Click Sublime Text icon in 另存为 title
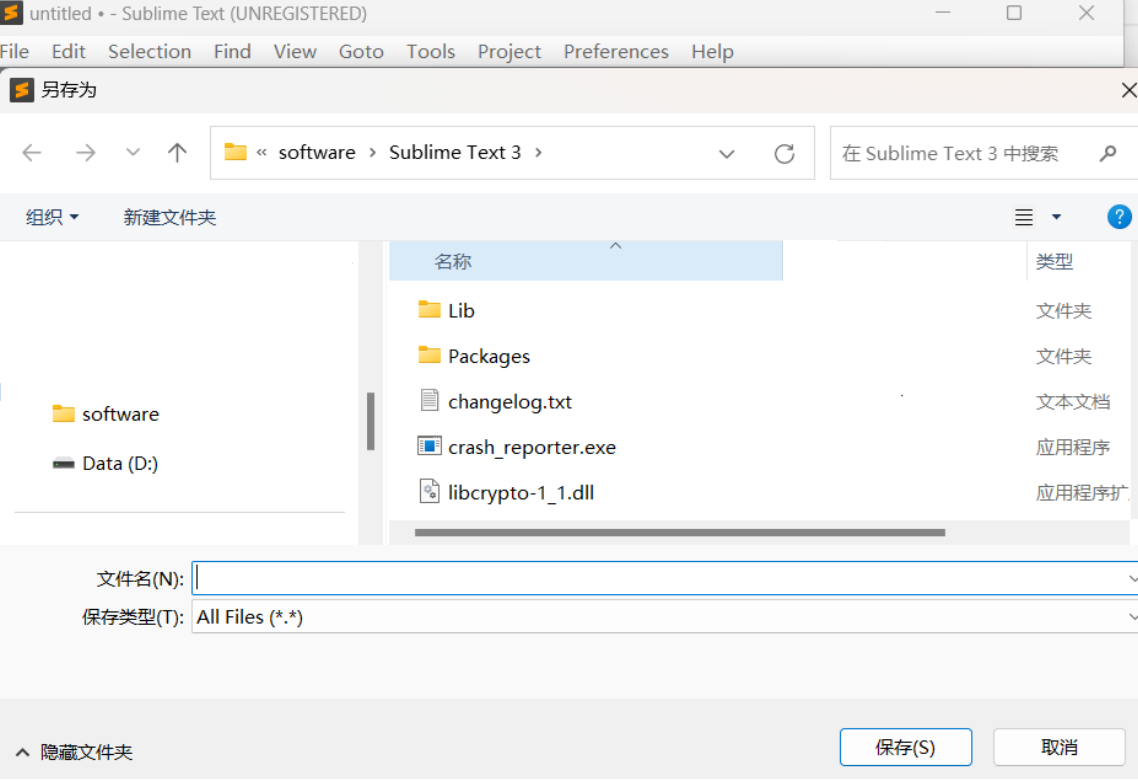Image resolution: width=1138 pixels, height=781 pixels. 22,90
